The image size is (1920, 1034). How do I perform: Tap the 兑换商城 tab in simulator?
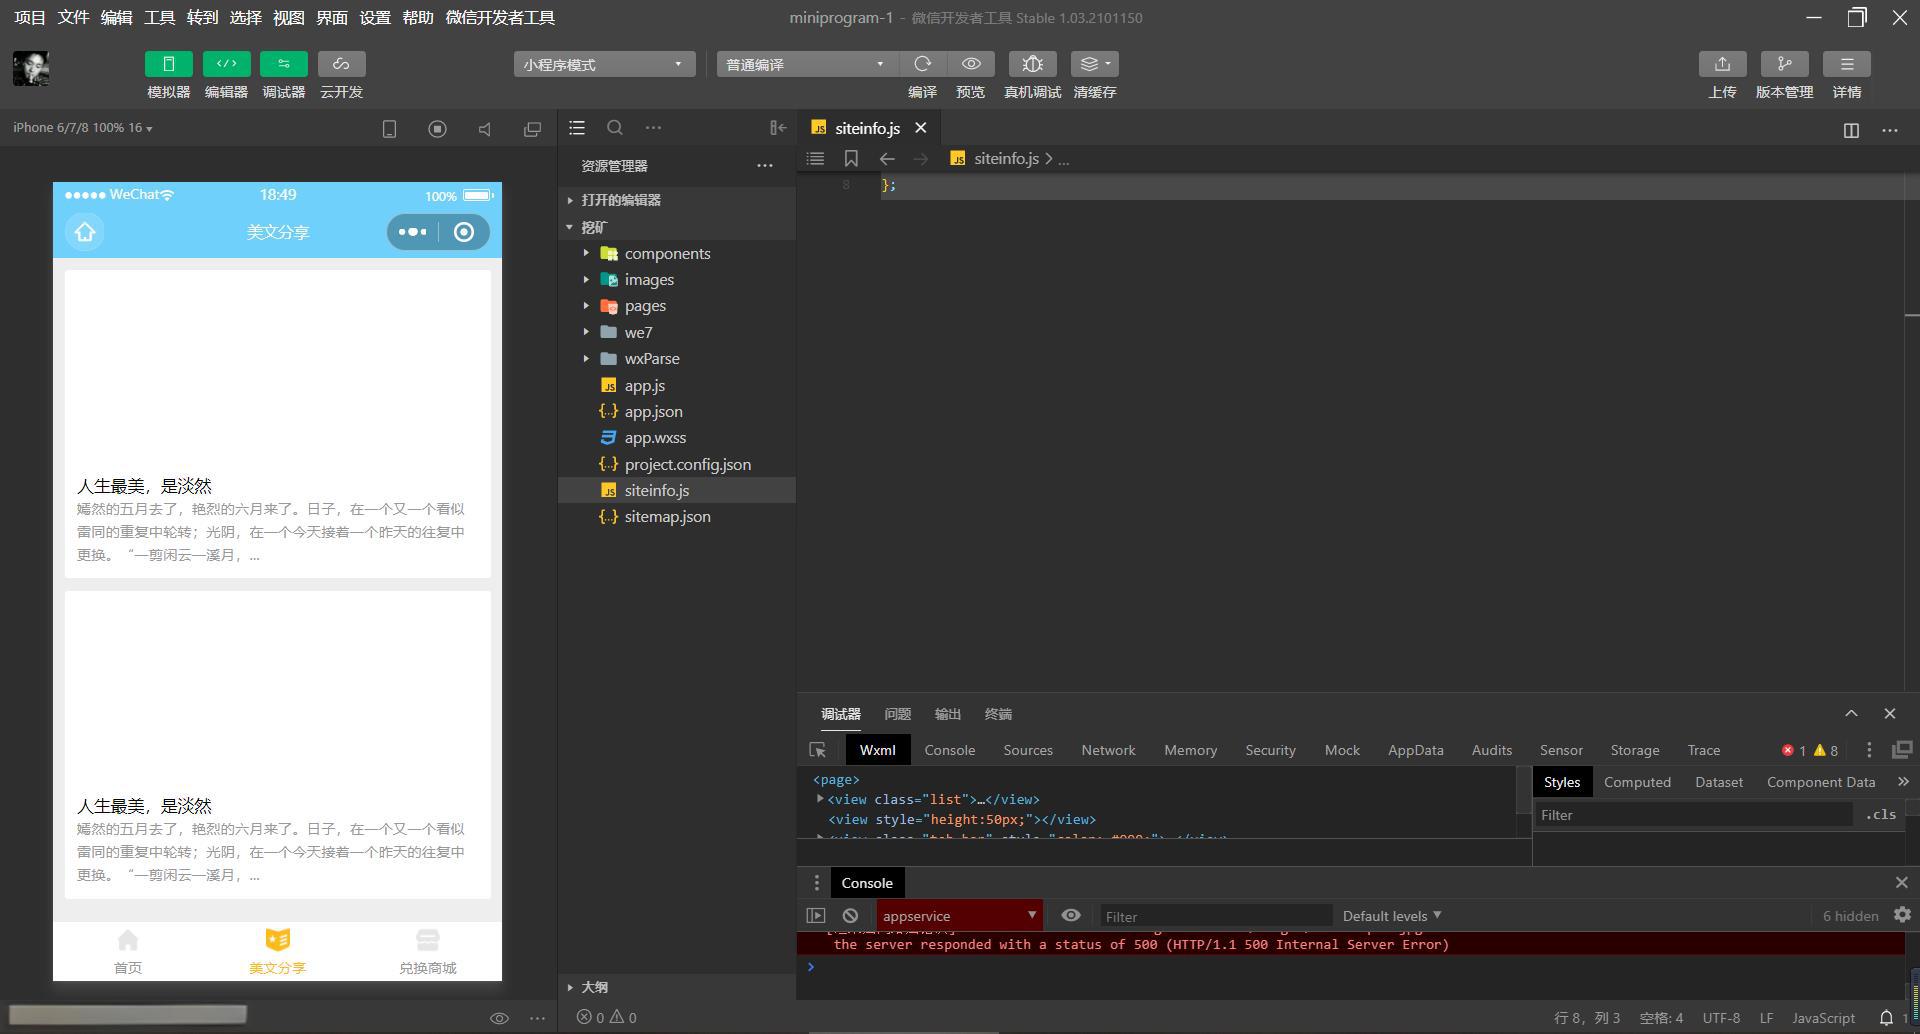(427, 952)
